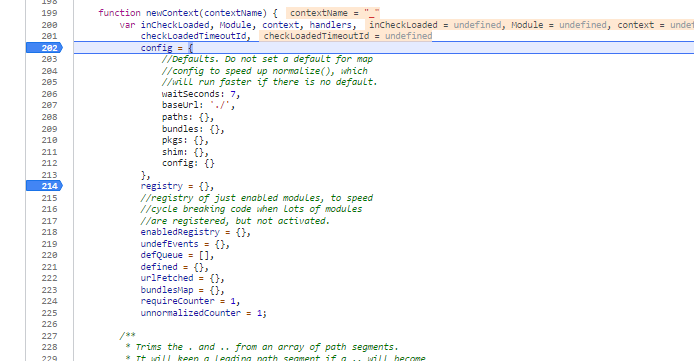Click the defQueue = [] assignment
The height and width of the screenshot is (361, 694).
(177, 255)
